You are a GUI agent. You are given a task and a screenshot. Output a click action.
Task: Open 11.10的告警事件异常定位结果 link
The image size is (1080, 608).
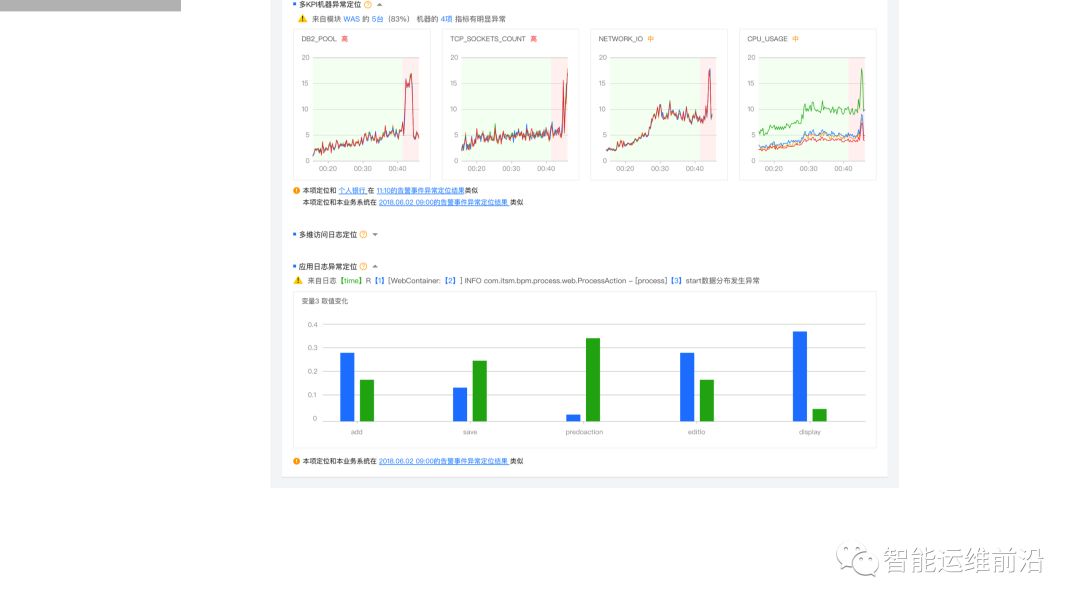[420, 191]
